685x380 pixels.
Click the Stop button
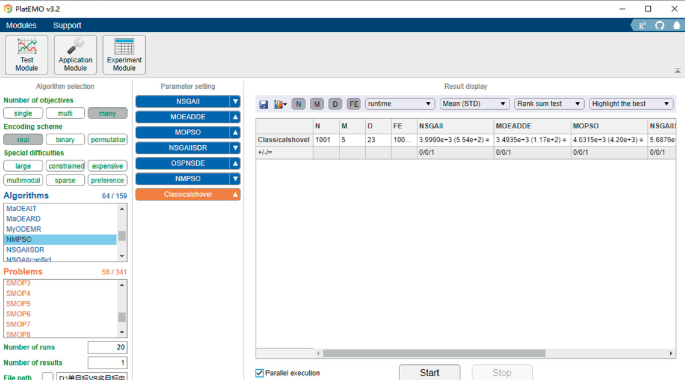tap(502, 373)
